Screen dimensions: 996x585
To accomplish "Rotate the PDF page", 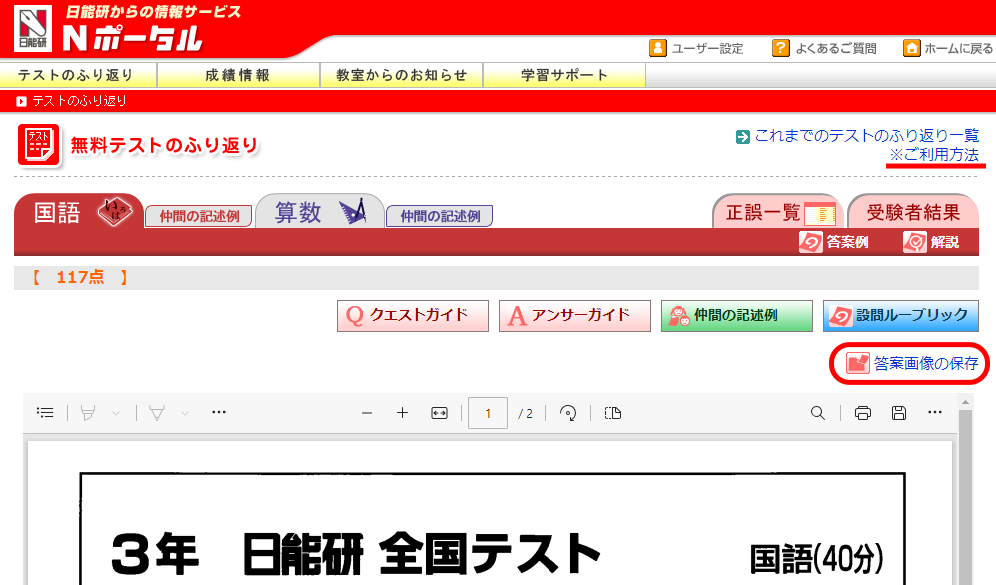I will (x=568, y=413).
